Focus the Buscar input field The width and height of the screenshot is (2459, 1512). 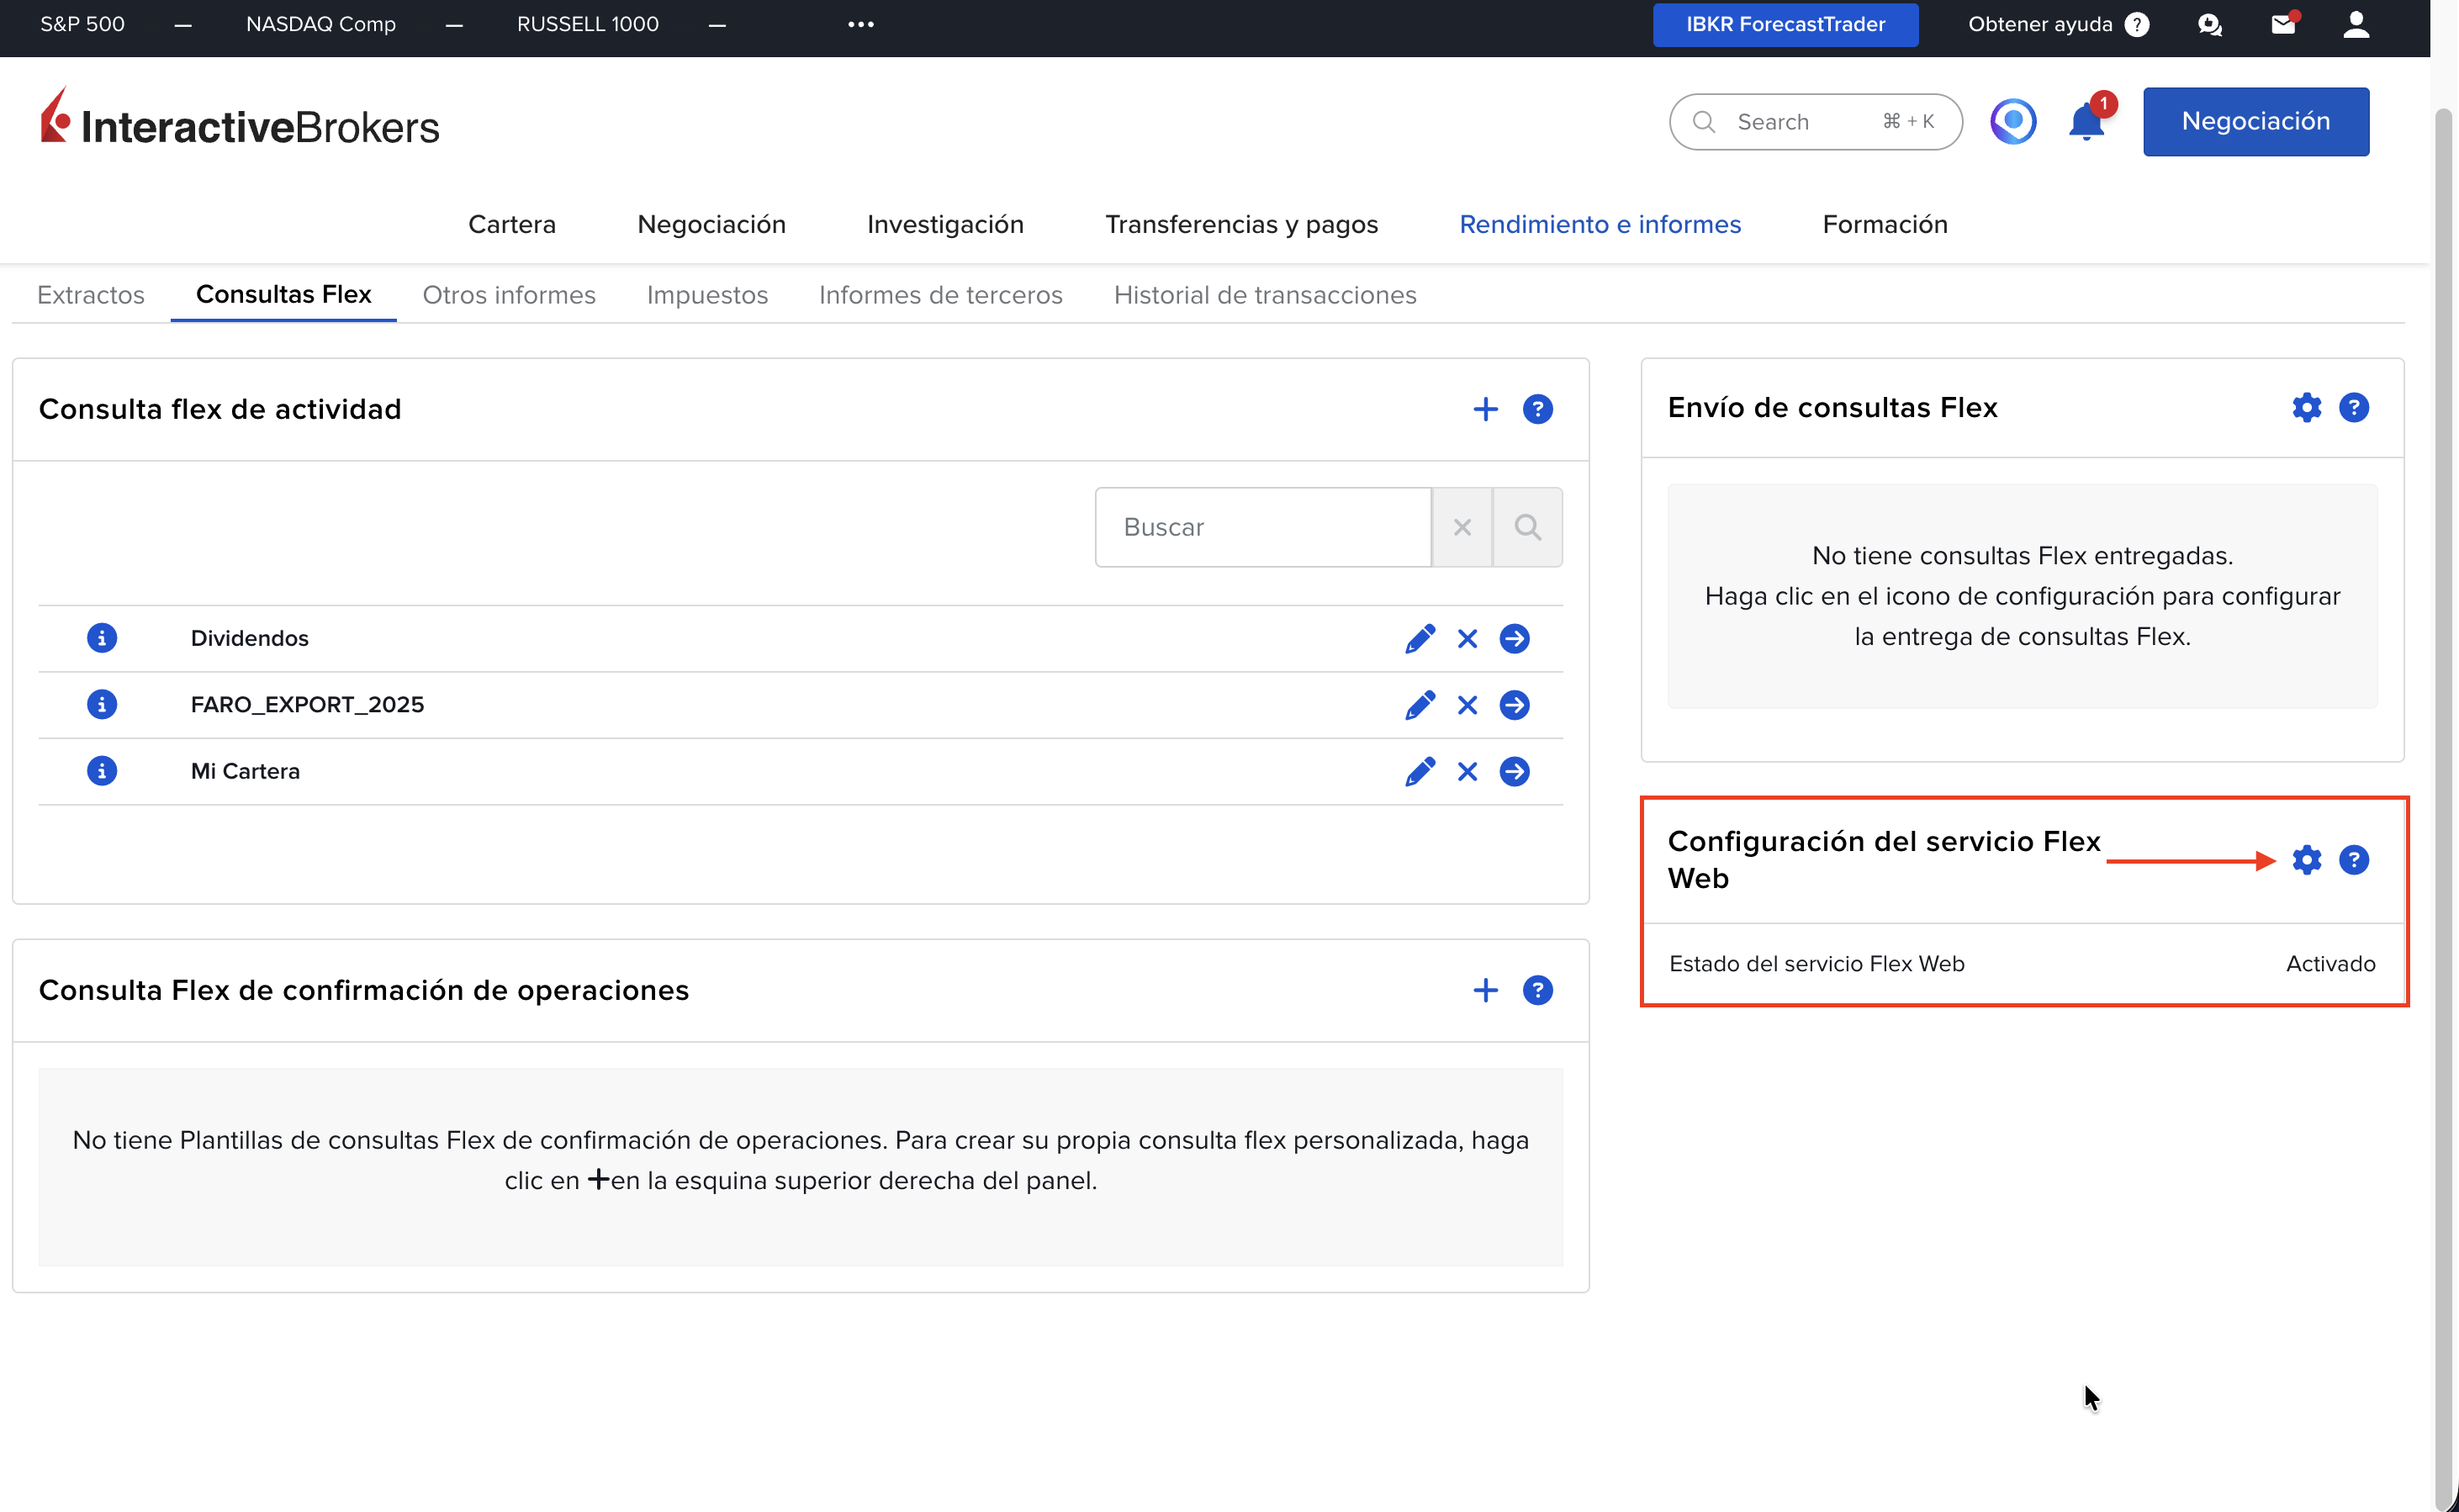coord(1263,527)
